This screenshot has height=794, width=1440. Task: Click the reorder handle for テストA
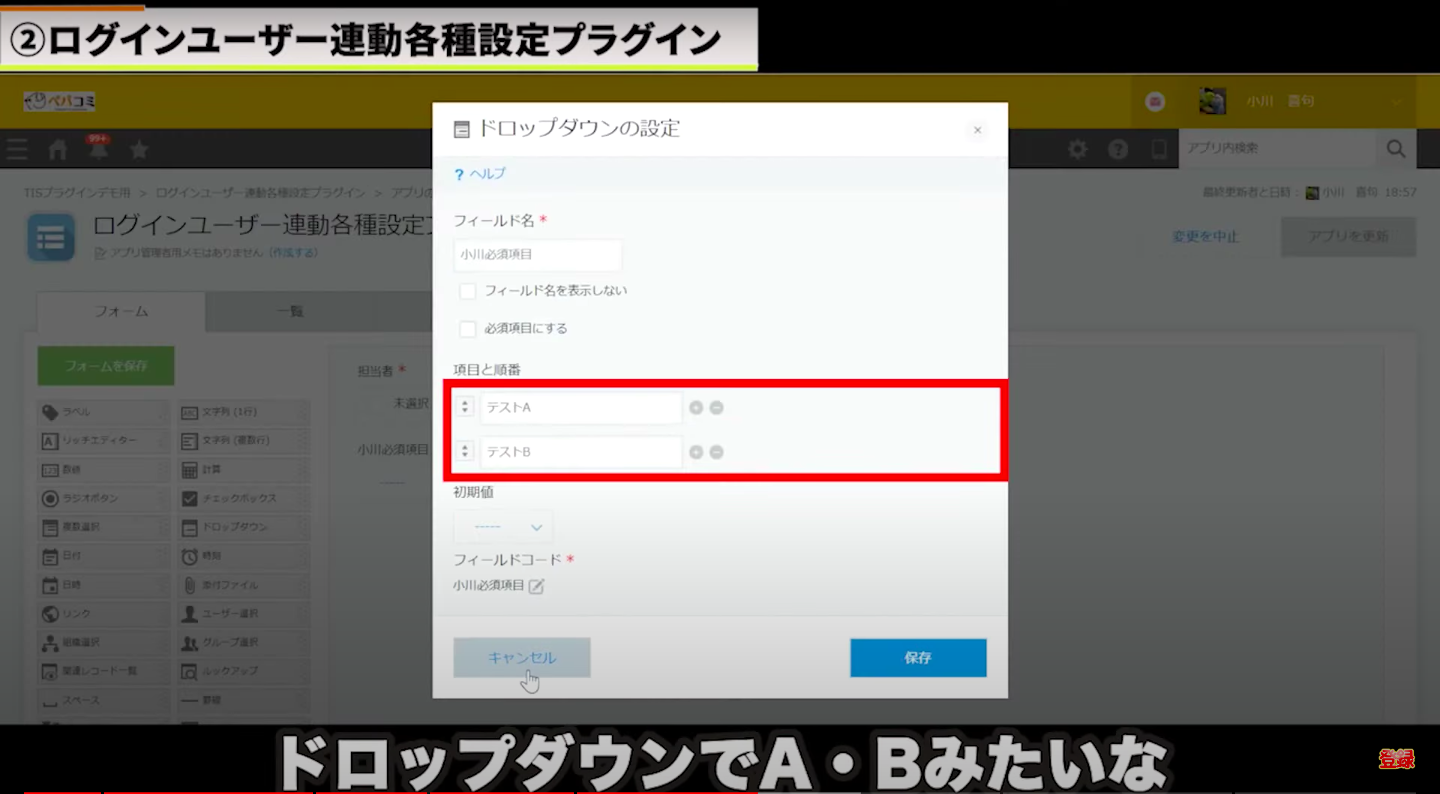(465, 408)
